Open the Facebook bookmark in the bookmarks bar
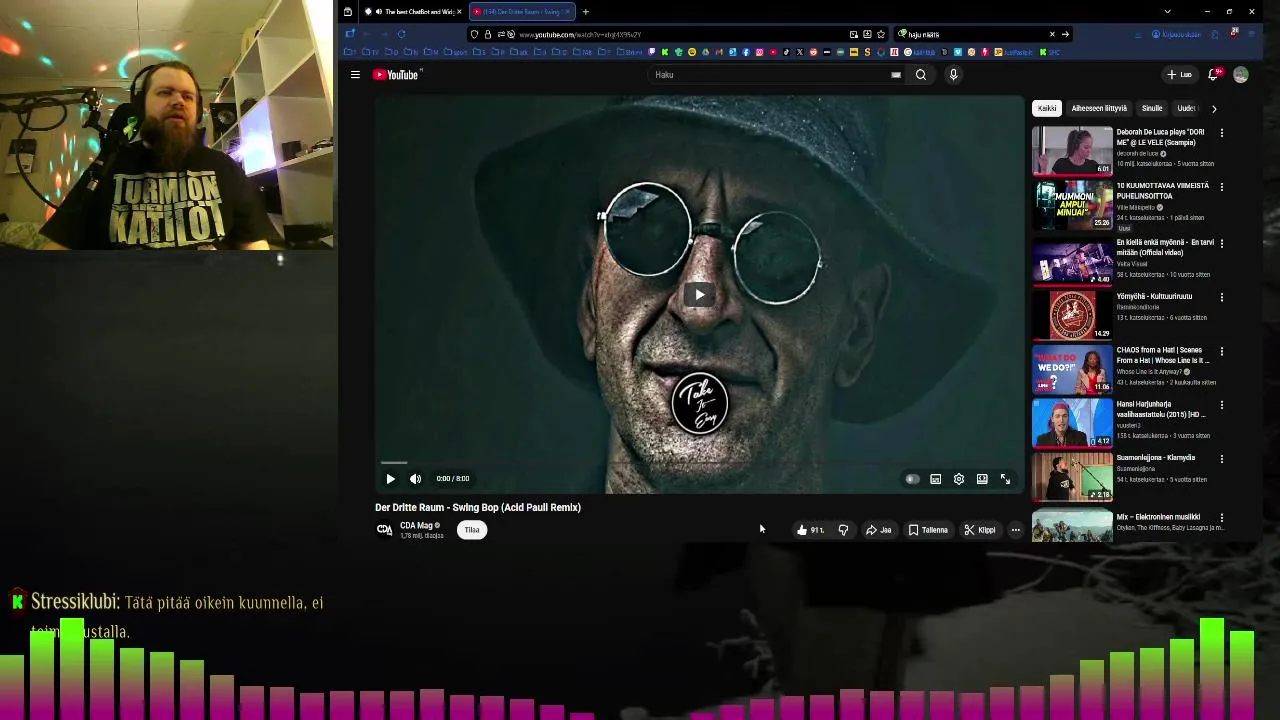The image size is (1280, 720). [x=746, y=52]
